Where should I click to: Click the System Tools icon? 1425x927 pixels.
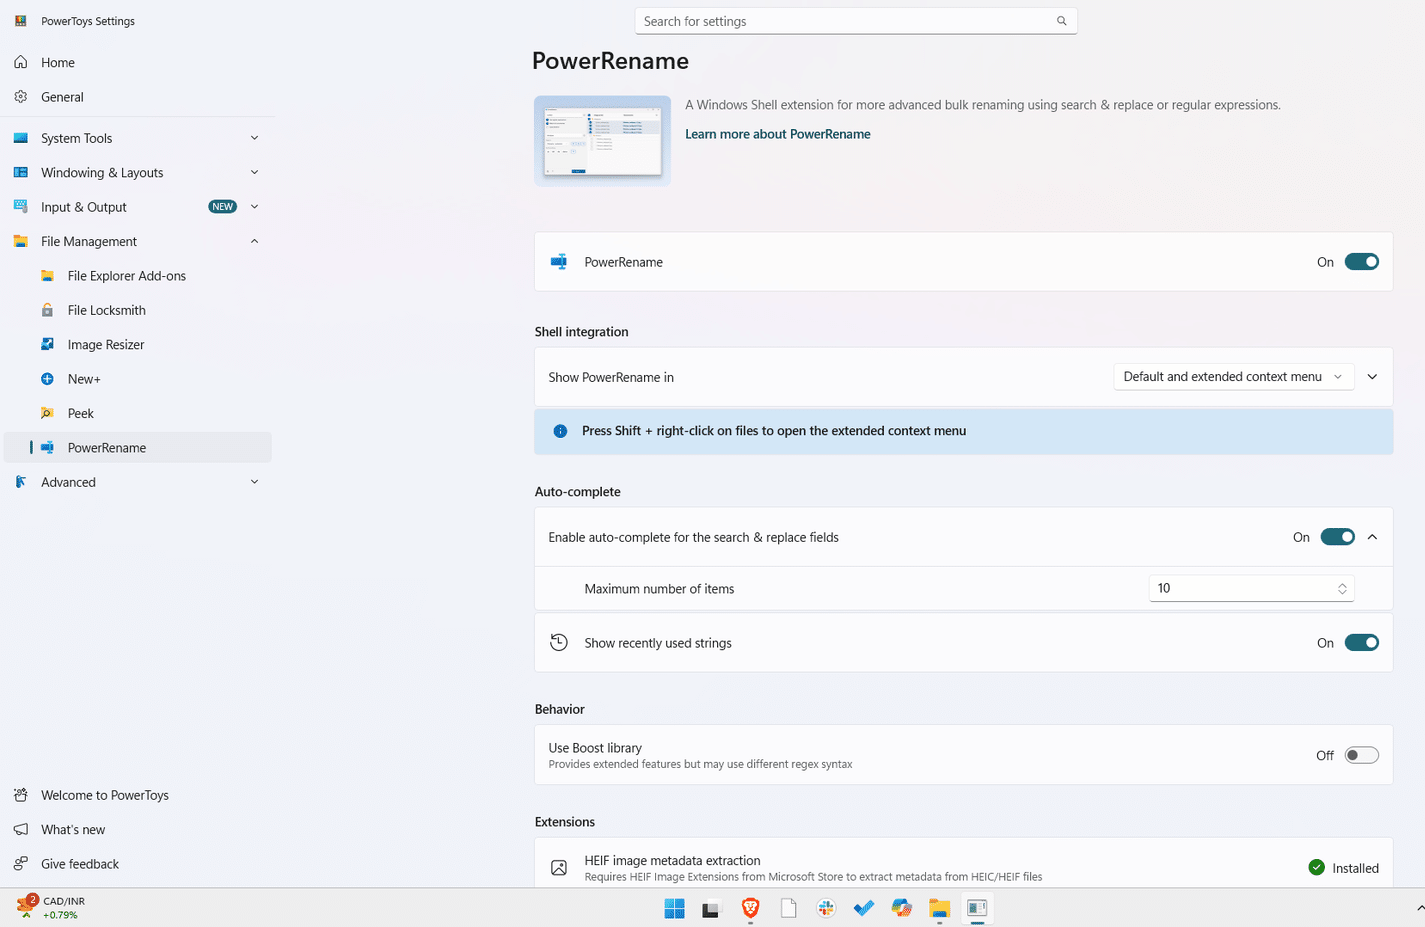21,138
